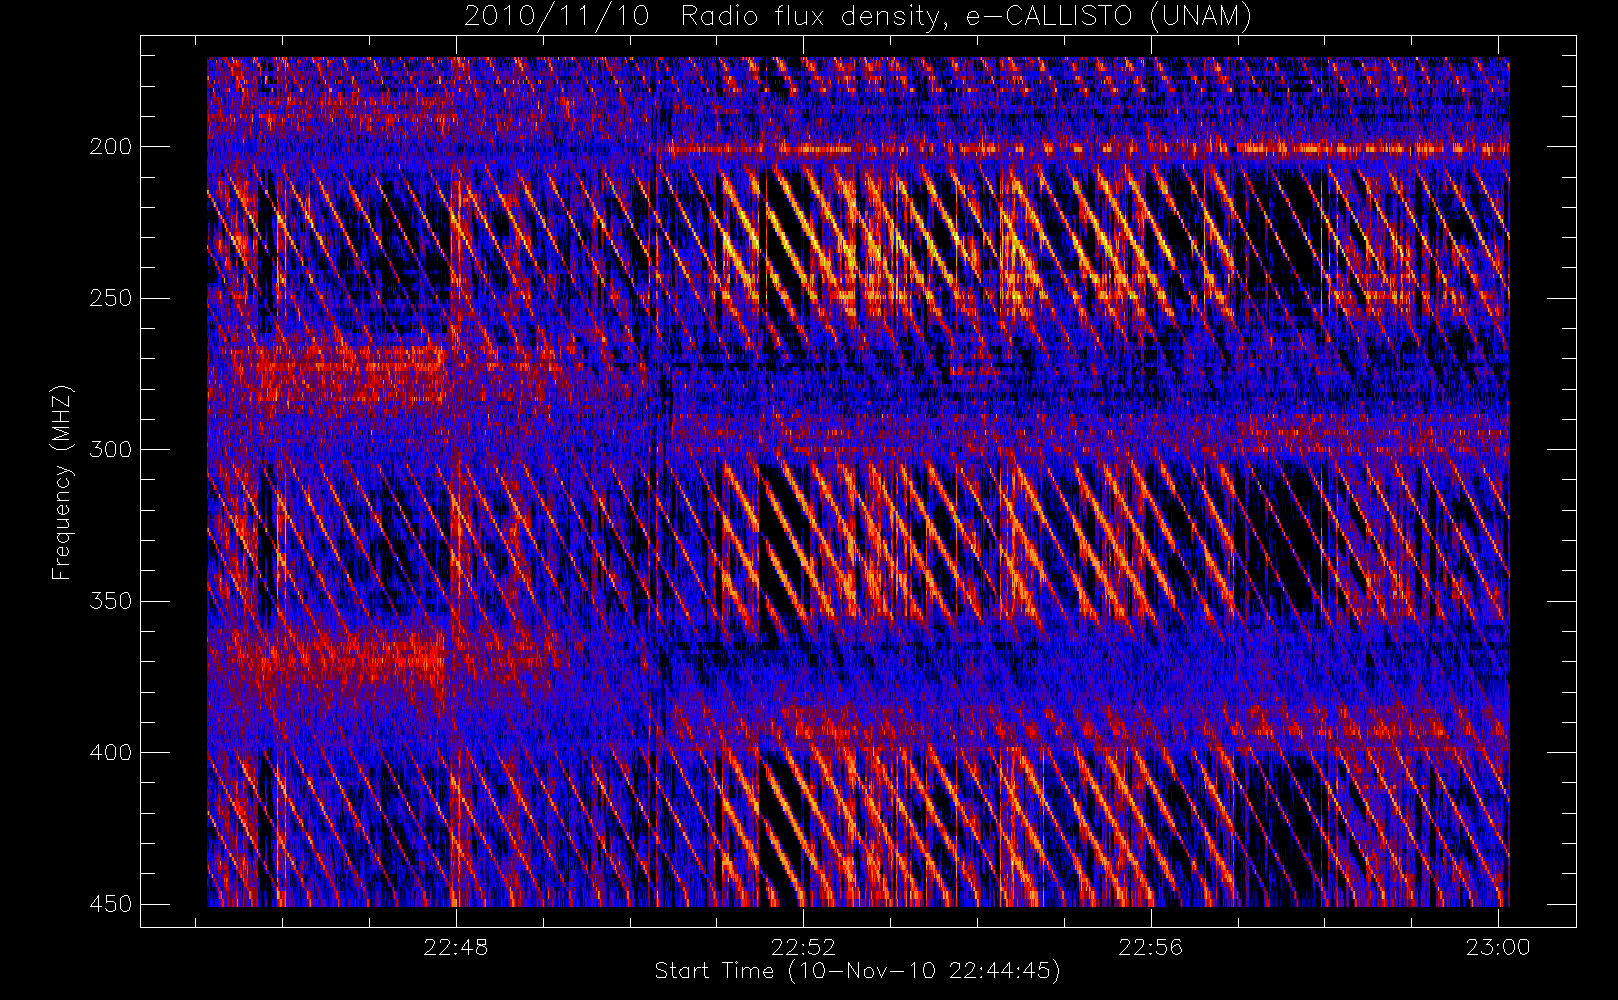Select the 350 frequency axis label
The width and height of the screenshot is (1618, 1000).
click(x=110, y=601)
